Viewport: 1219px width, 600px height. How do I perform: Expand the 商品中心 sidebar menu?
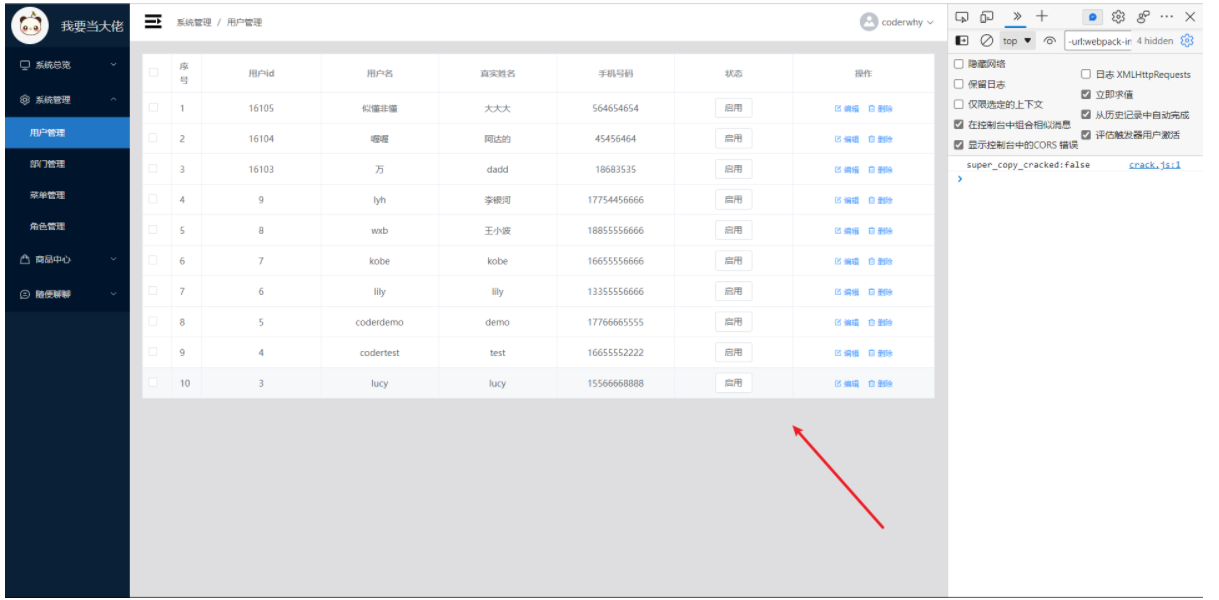[66, 259]
